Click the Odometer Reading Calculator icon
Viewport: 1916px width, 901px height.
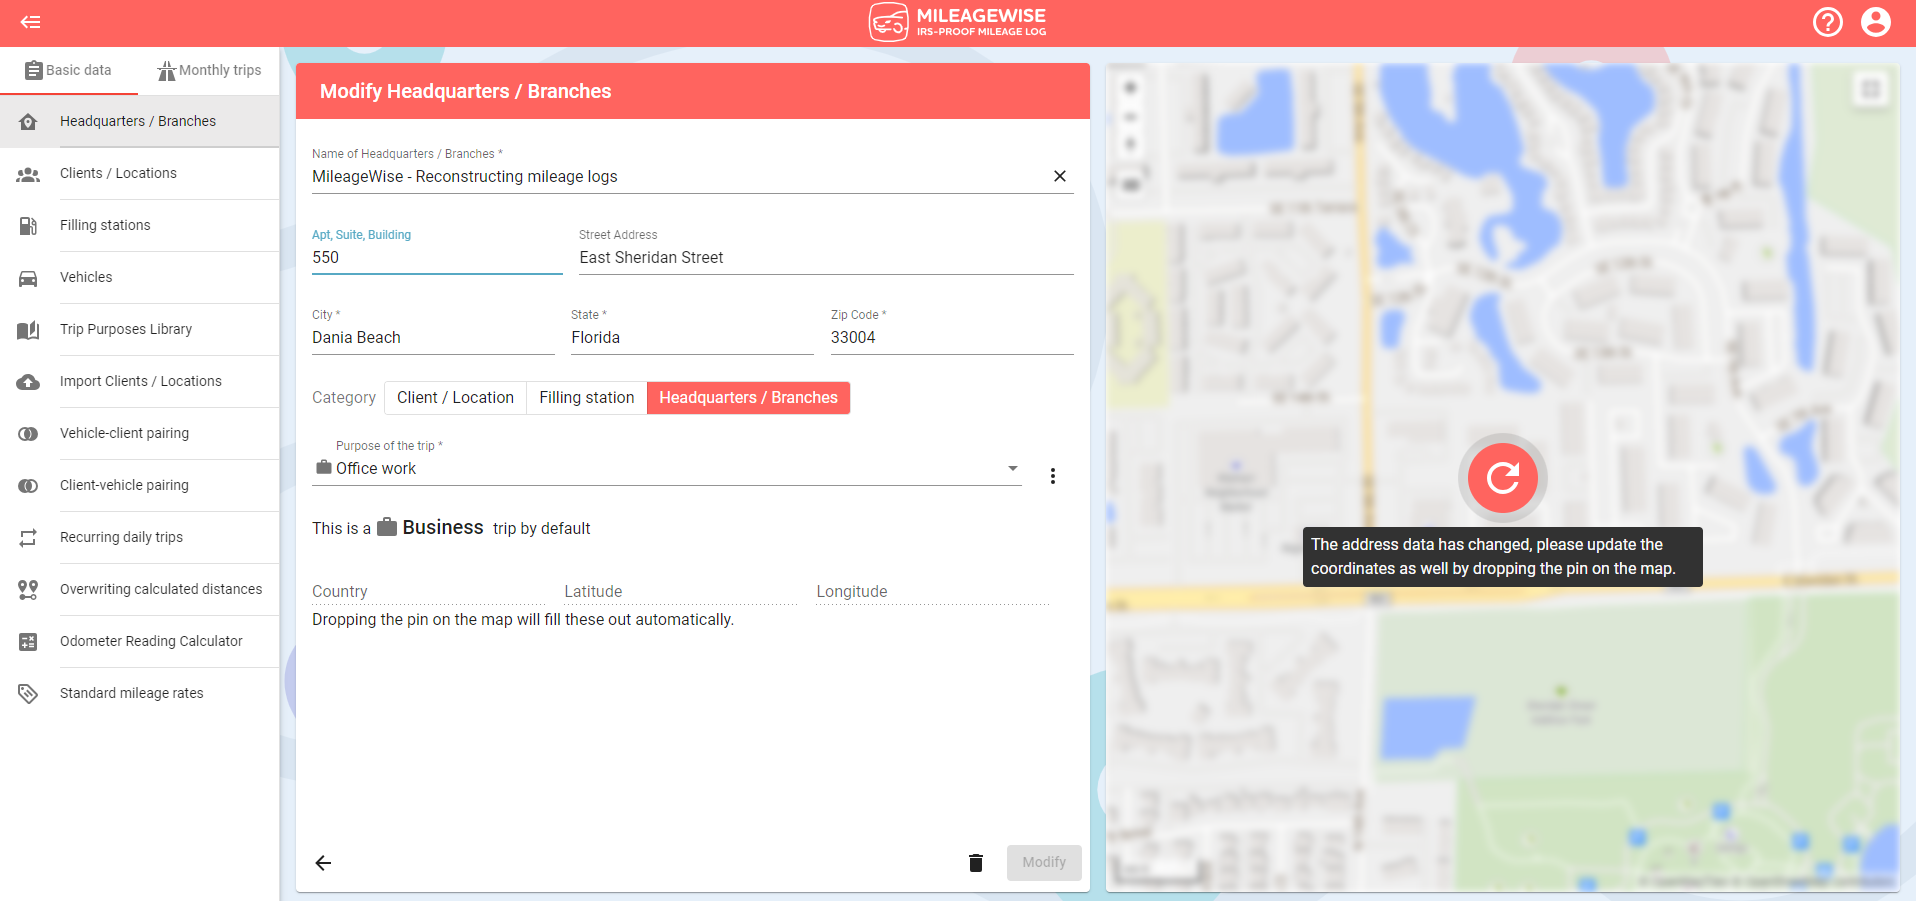click(x=28, y=642)
